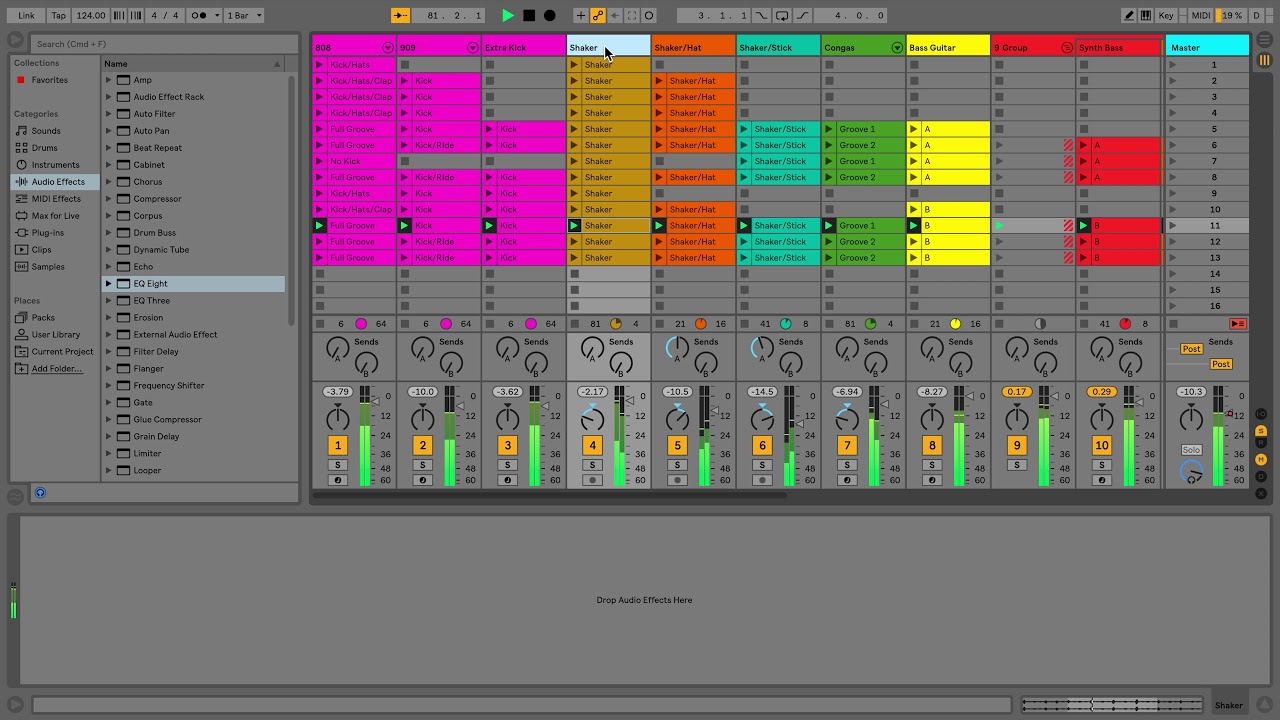This screenshot has width=1280, height=720.
Task: Click the browser Search field
Action: point(165,44)
